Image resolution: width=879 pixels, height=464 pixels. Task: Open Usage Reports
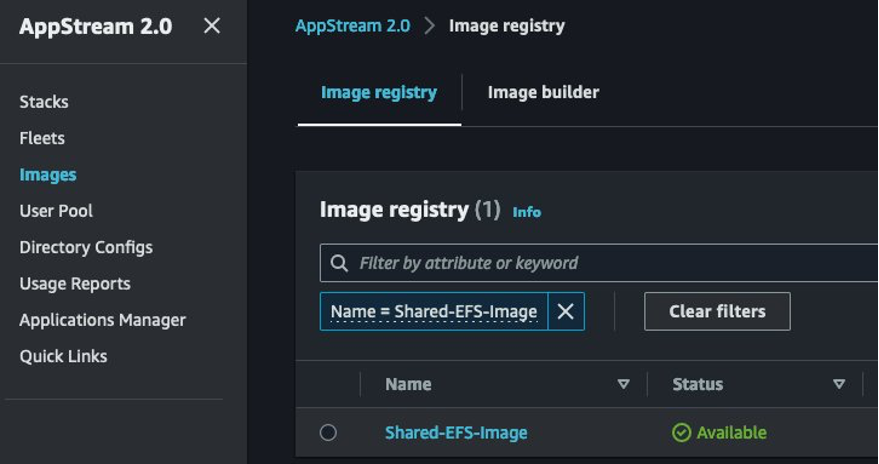click(75, 284)
